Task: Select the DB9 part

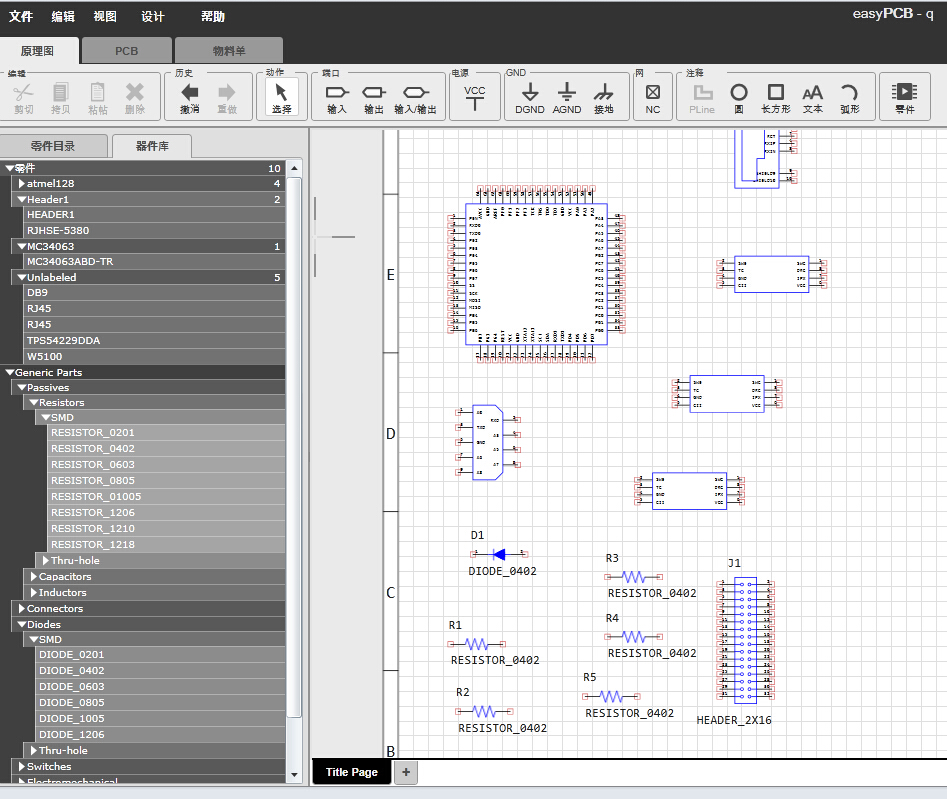Action: [155, 293]
